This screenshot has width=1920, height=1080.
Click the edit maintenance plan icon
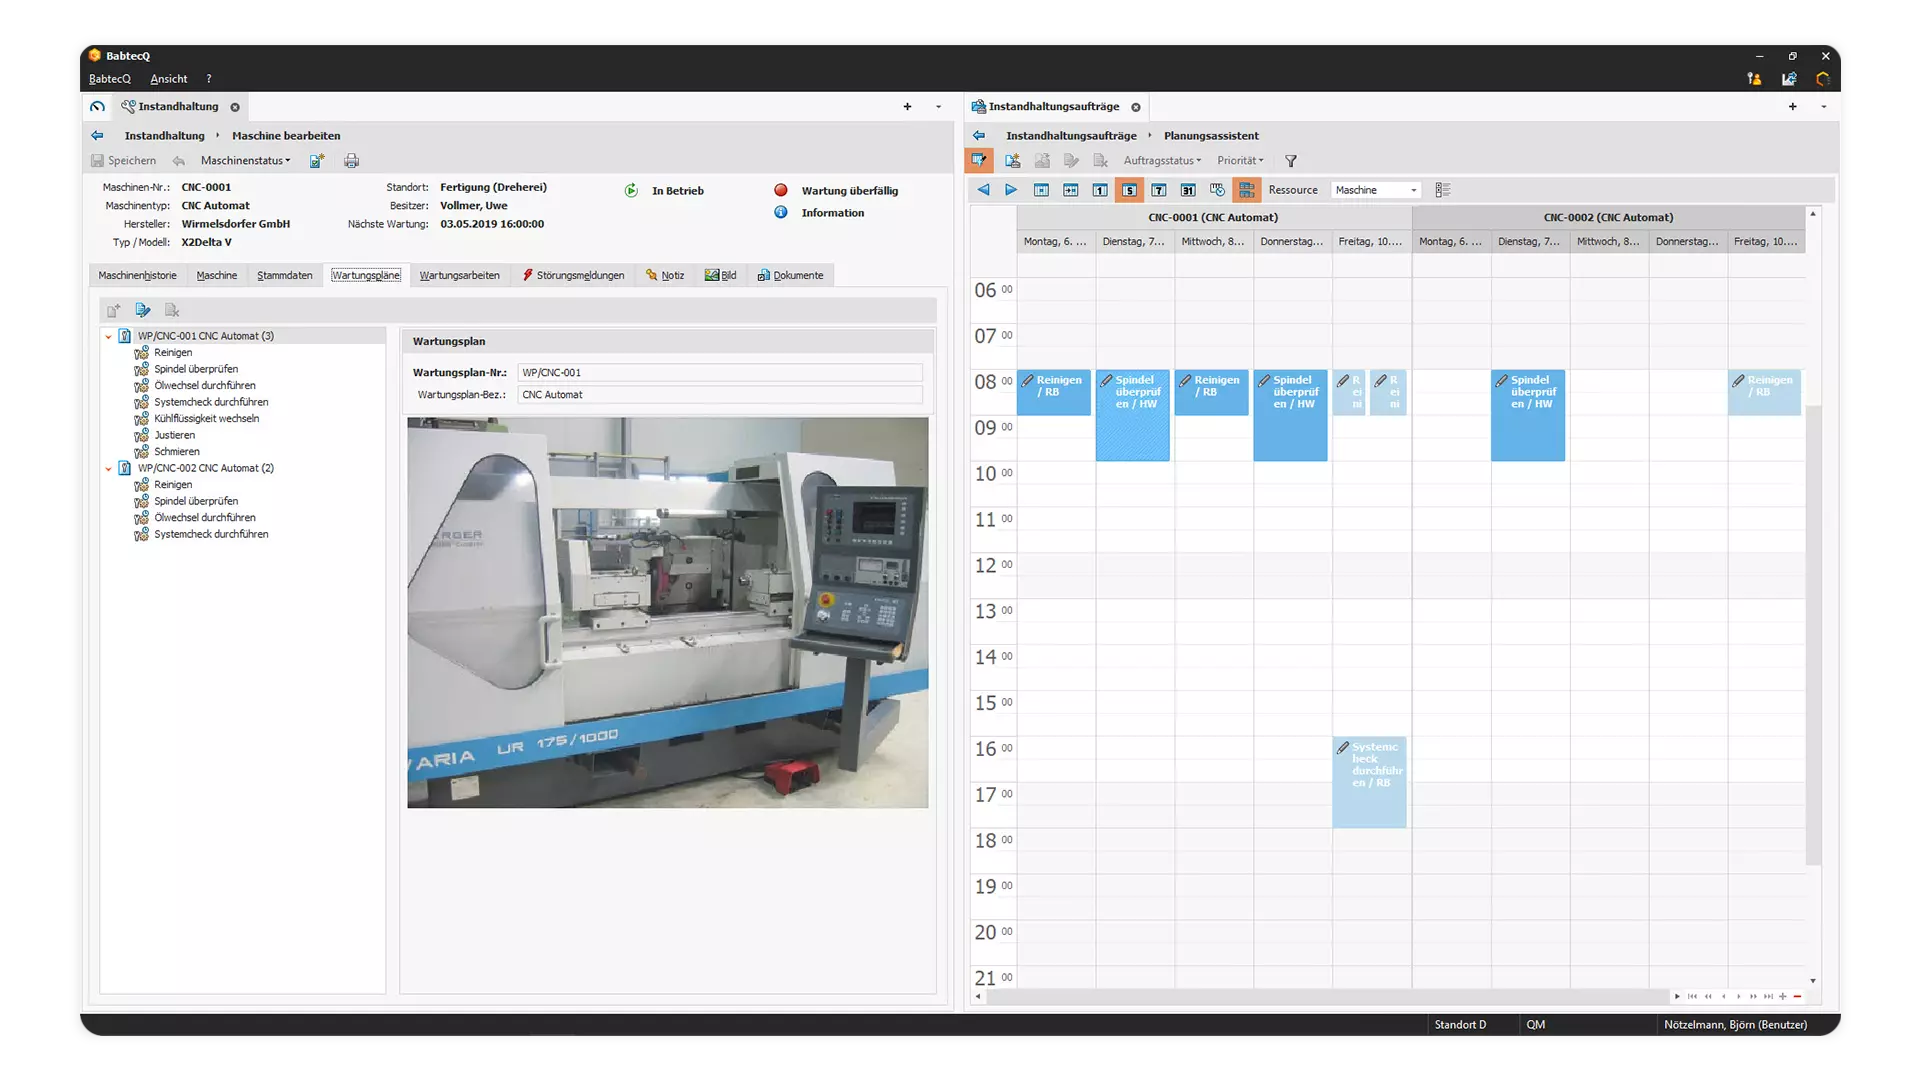pyautogui.click(x=143, y=310)
